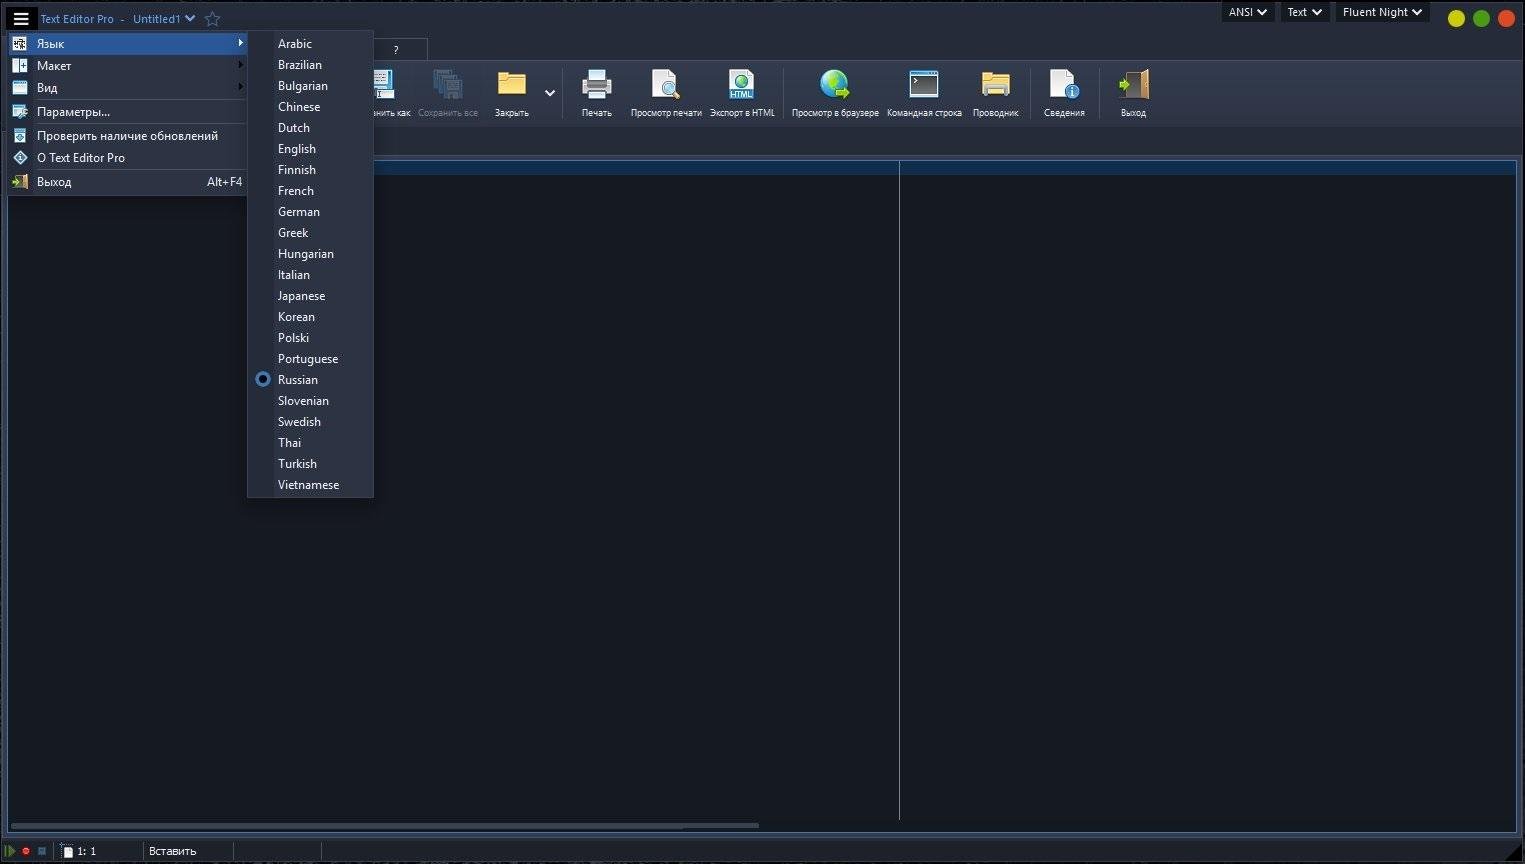The height and width of the screenshot is (864, 1525).
Task: Click the macro record button in status bar
Action: point(26,851)
